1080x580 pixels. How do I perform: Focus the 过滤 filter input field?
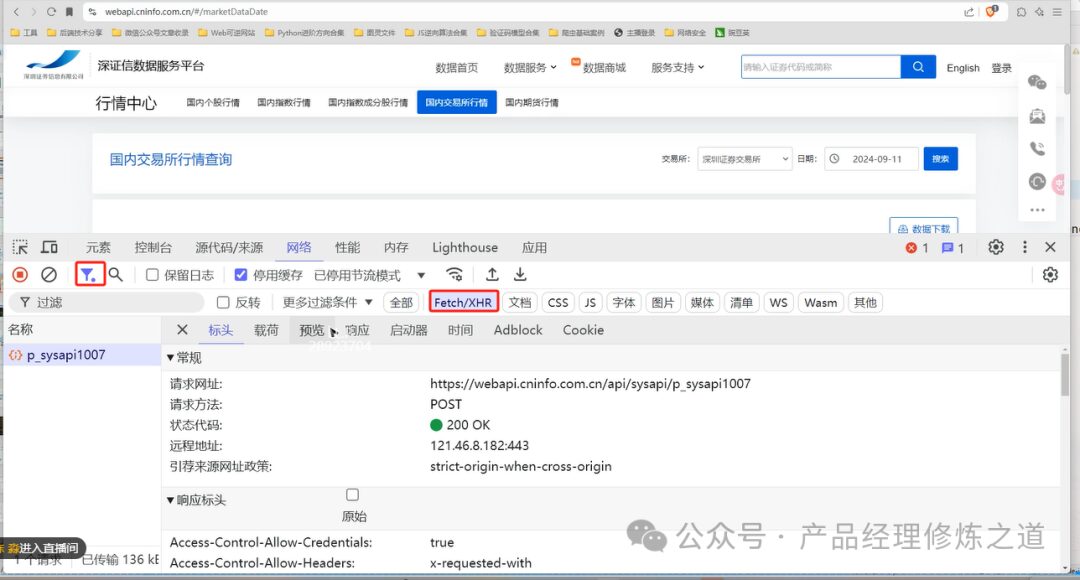[107, 302]
